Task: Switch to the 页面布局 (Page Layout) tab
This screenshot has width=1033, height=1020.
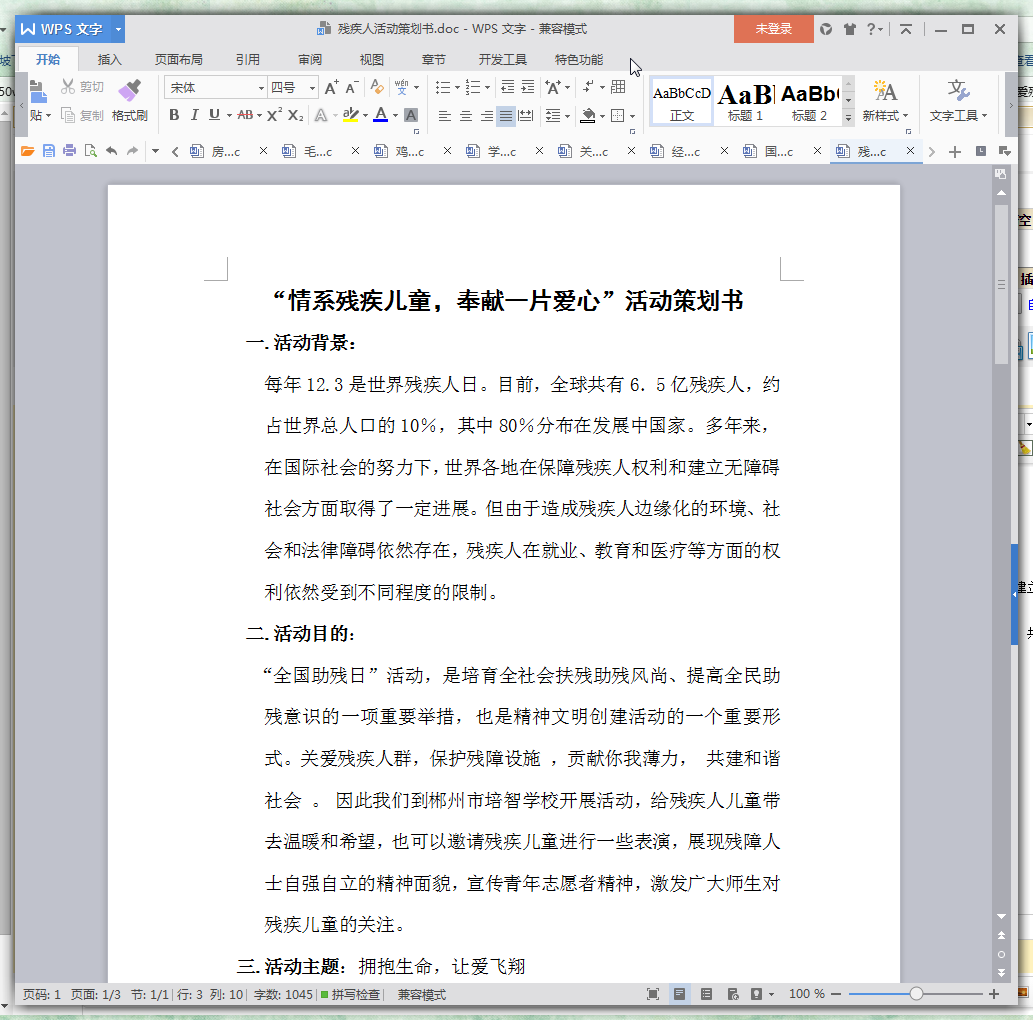Action: tap(179, 60)
